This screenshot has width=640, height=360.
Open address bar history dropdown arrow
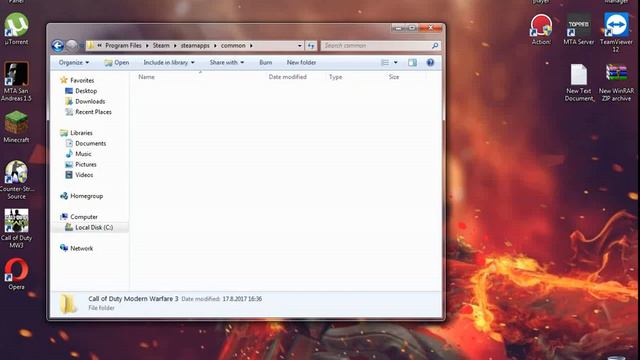(300, 46)
